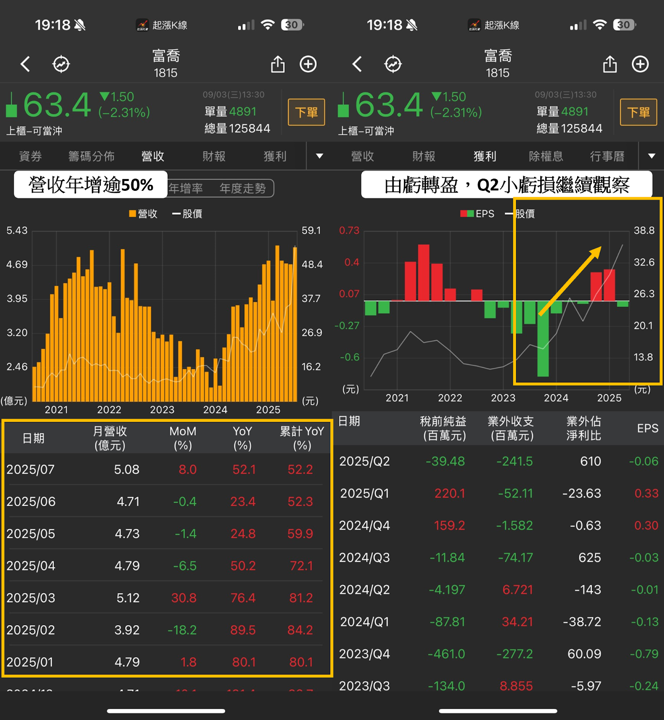664x720 pixels.
Task: Select 獲利 tab on right screen
Action: (x=485, y=156)
